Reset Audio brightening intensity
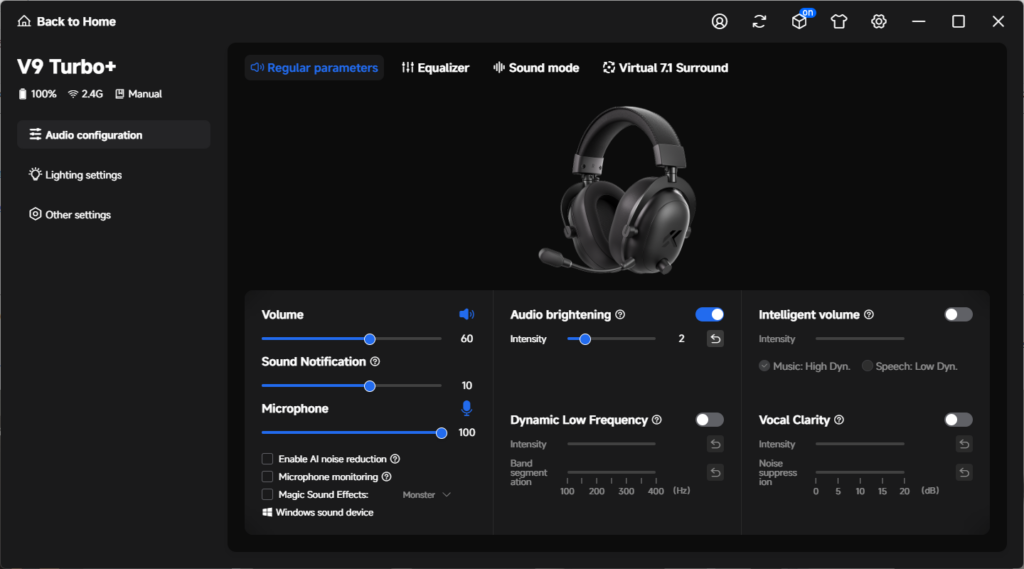 [x=715, y=338]
